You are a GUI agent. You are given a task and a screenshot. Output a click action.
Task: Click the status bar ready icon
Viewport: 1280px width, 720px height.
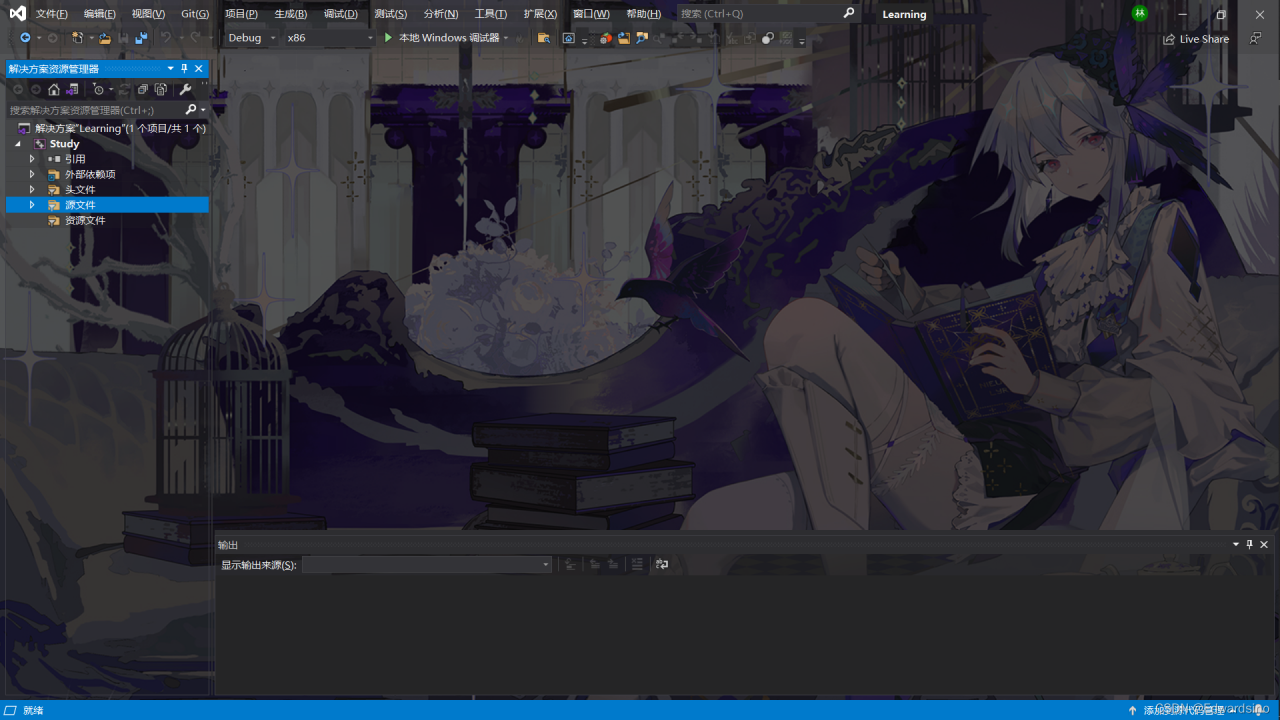[x=10, y=710]
